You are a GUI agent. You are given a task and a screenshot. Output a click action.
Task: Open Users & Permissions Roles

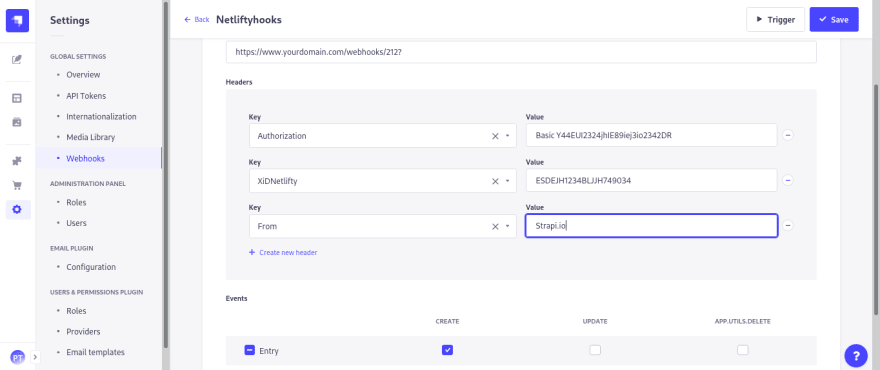click(x=76, y=310)
